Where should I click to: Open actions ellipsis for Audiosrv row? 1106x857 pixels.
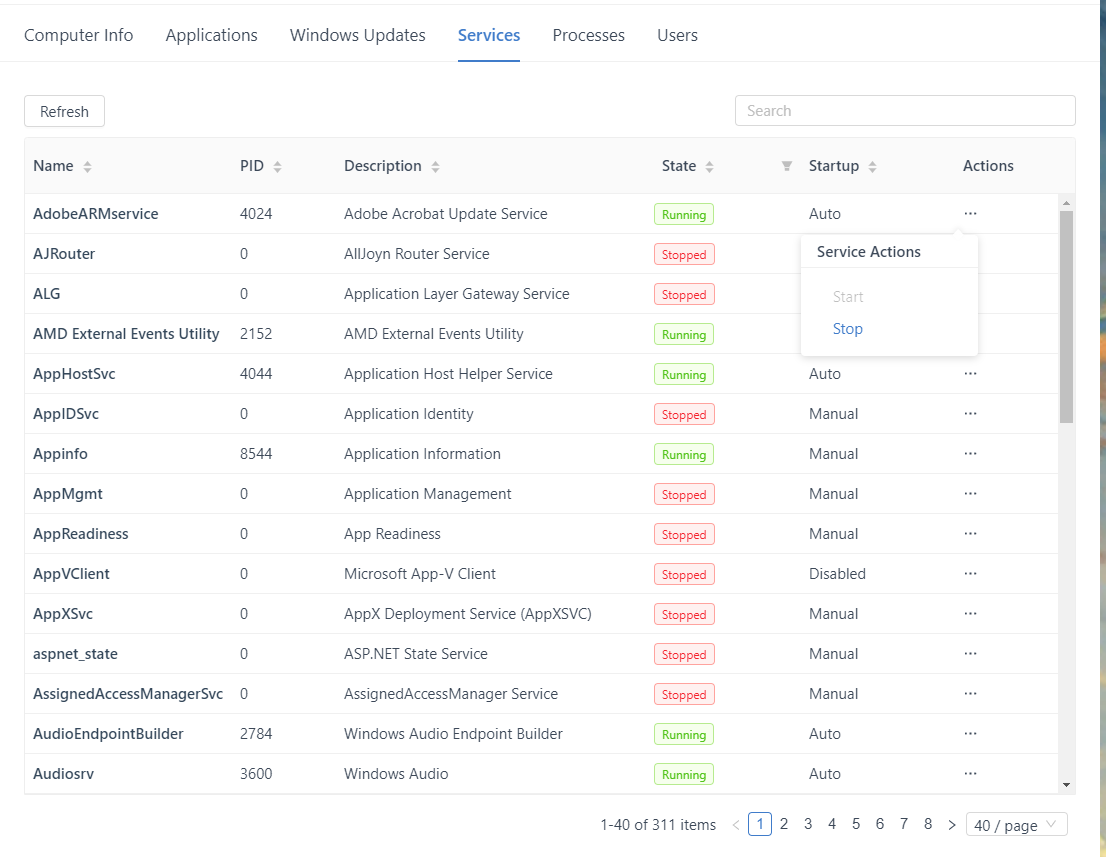click(970, 773)
